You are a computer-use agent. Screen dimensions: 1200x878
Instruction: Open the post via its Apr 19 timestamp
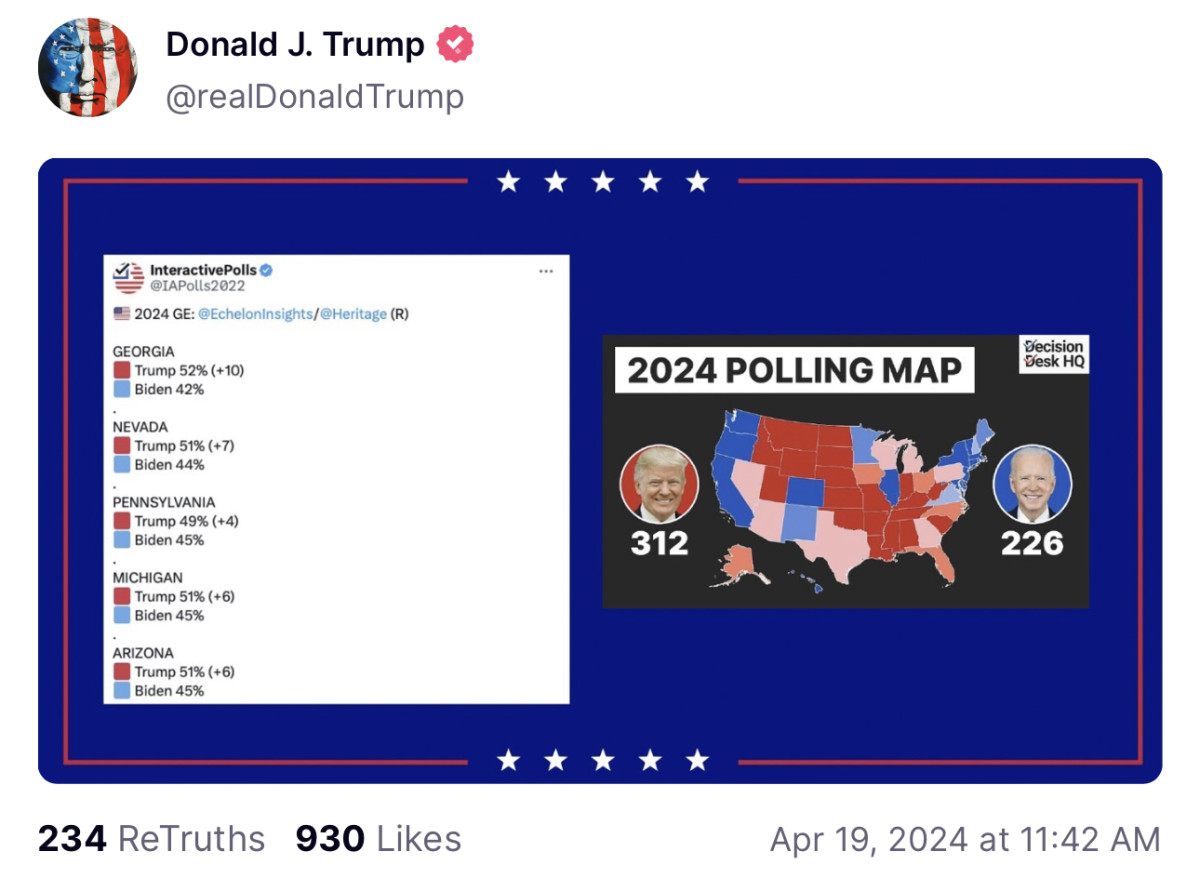tap(962, 839)
